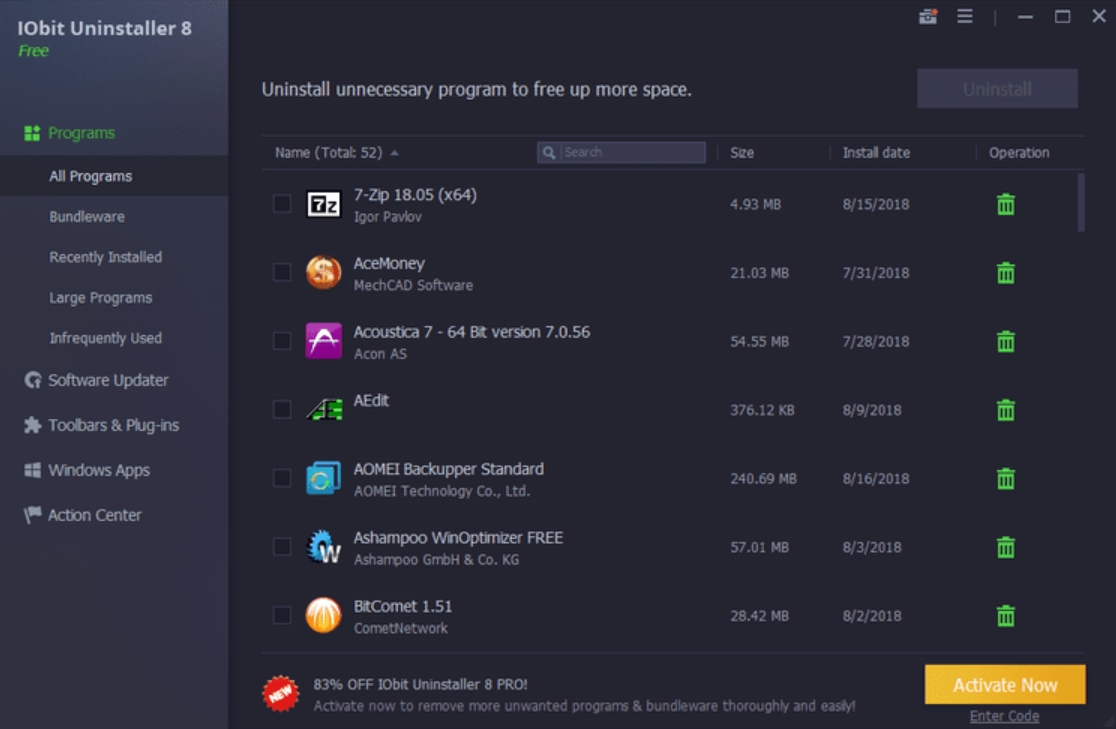
Task: Show Large Programs list
Action: (x=100, y=298)
